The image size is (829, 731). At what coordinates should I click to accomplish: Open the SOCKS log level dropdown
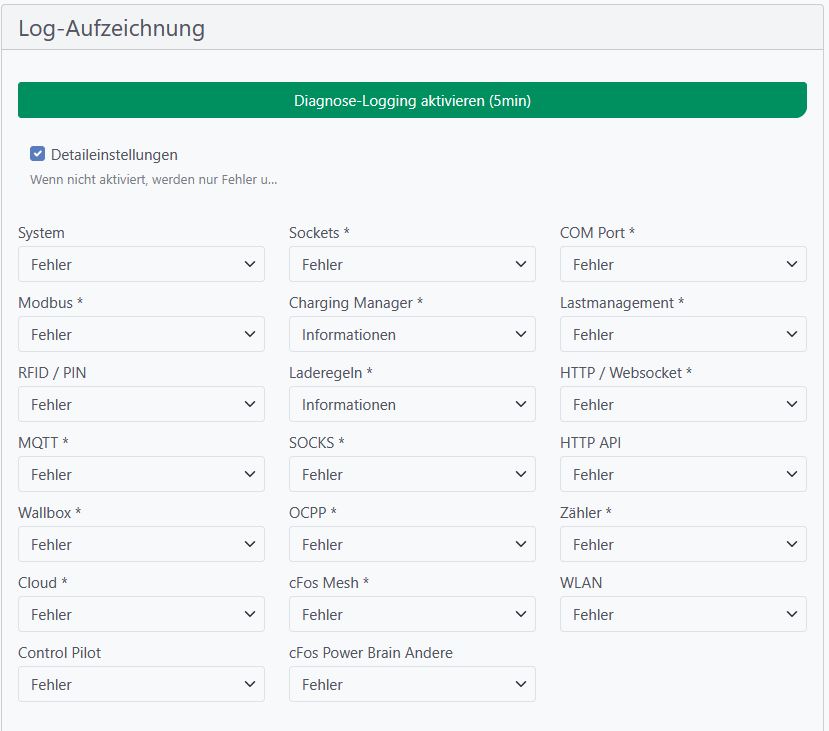tap(412, 475)
